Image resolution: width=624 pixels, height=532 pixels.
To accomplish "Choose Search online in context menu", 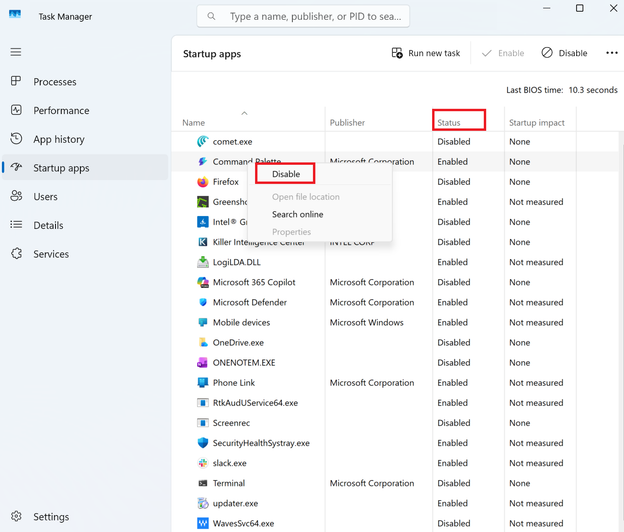I will click(297, 214).
